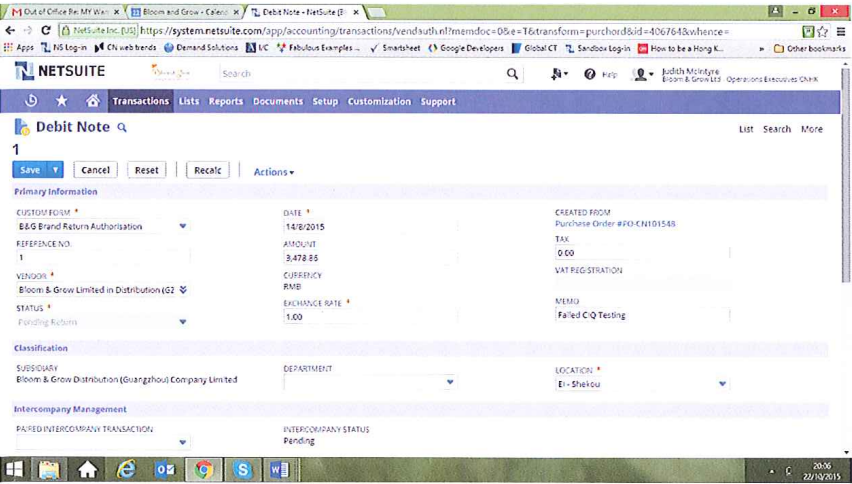Click the Recalc button
852x484 pixels.
pos(208,170)
